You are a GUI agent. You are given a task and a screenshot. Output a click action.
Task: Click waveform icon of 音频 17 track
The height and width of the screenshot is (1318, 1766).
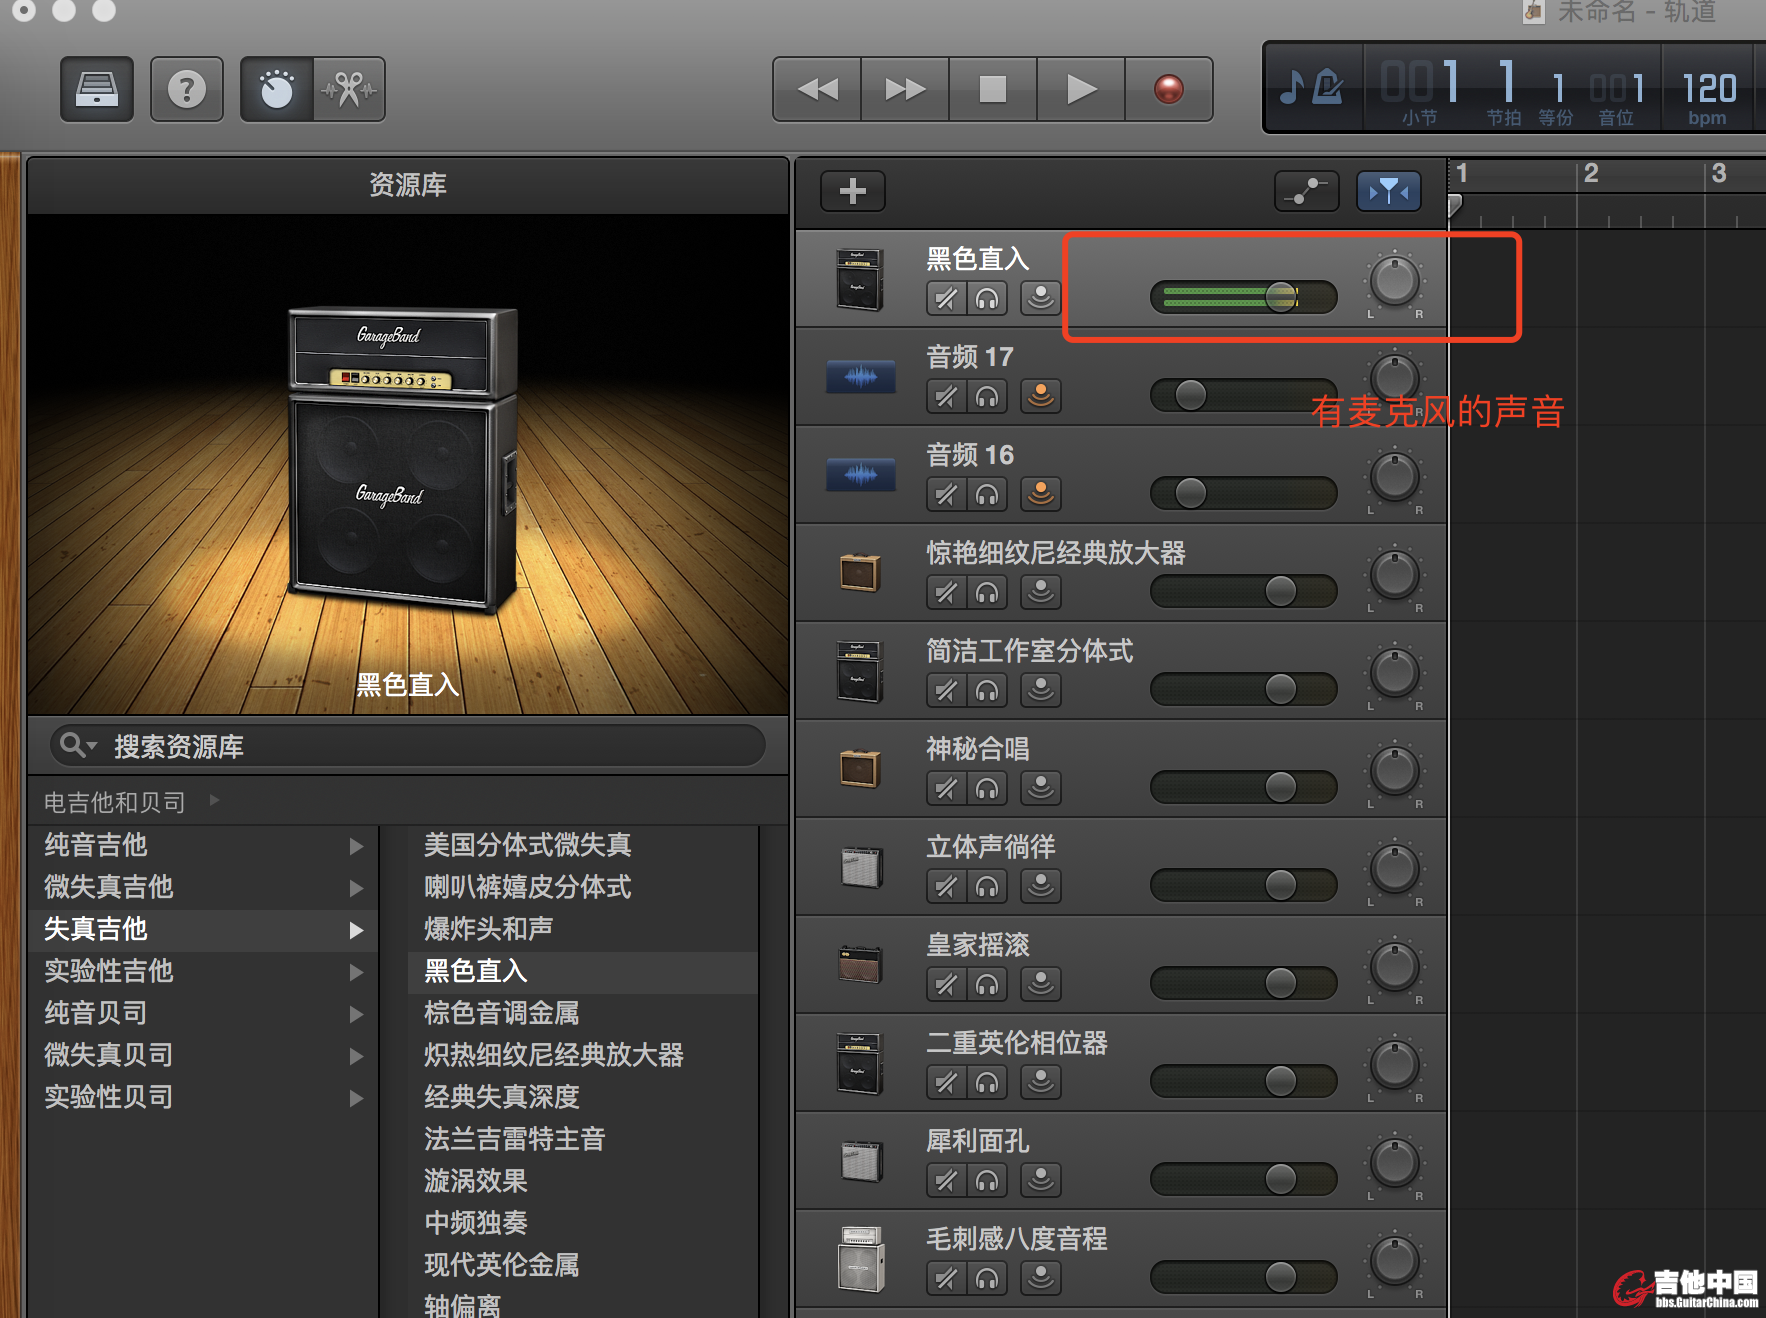860,377
